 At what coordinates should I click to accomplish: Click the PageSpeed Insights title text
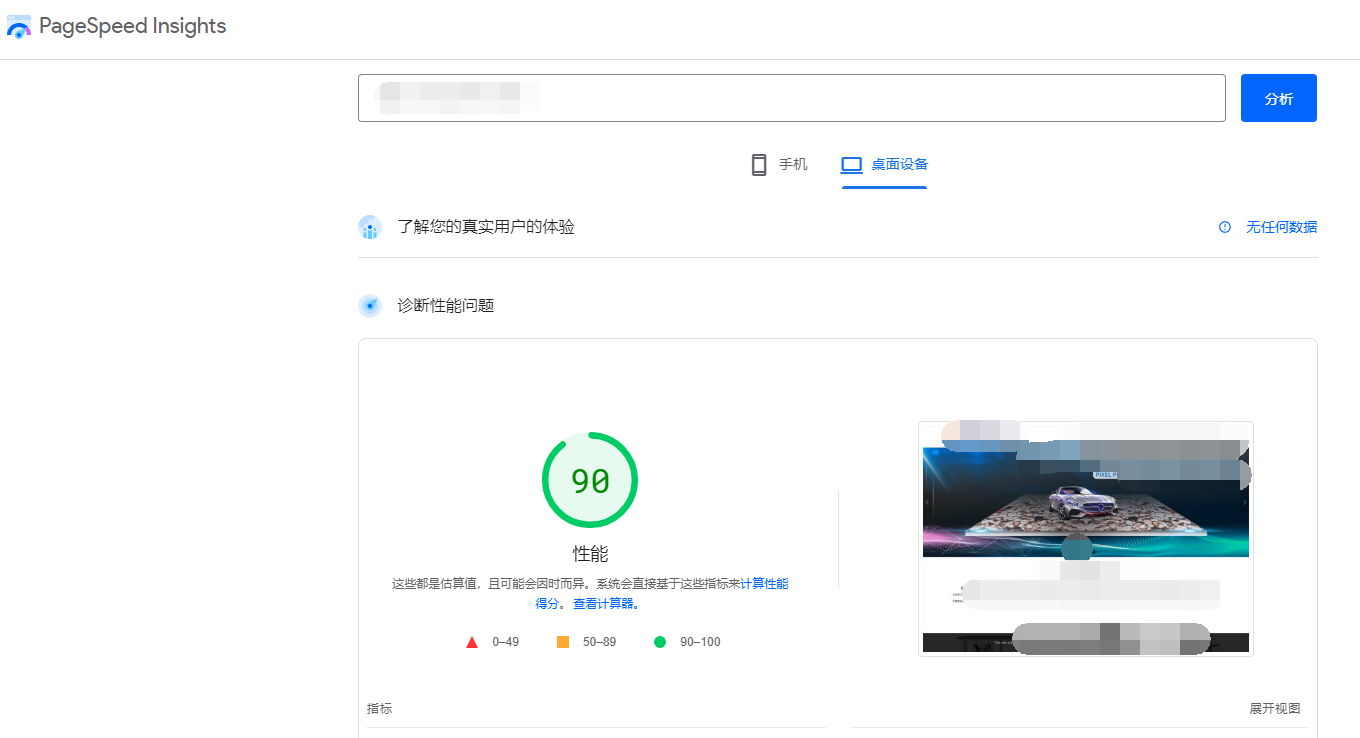point(133,27)
